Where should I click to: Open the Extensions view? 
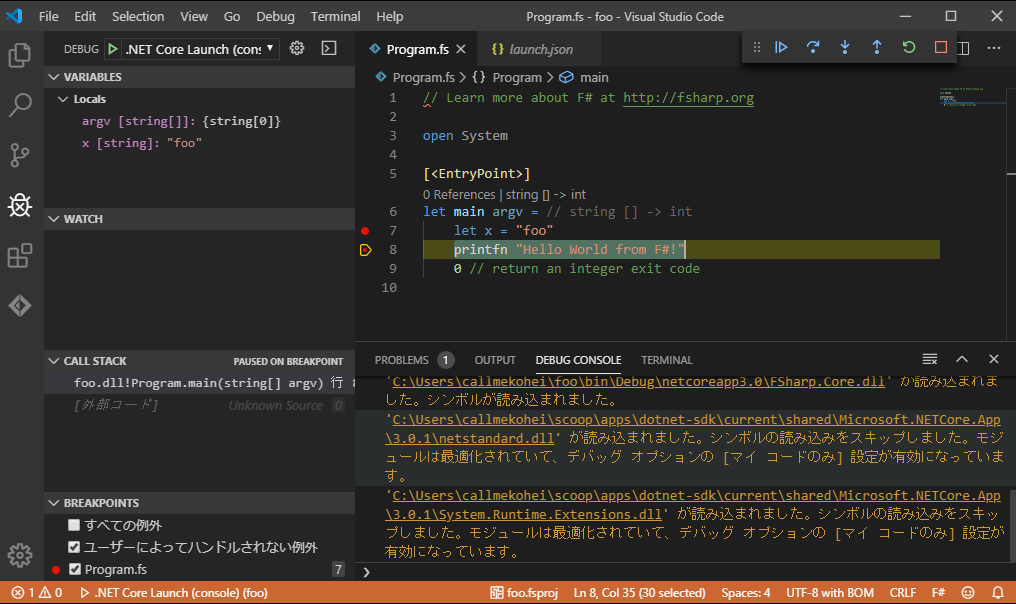(19, 256)
